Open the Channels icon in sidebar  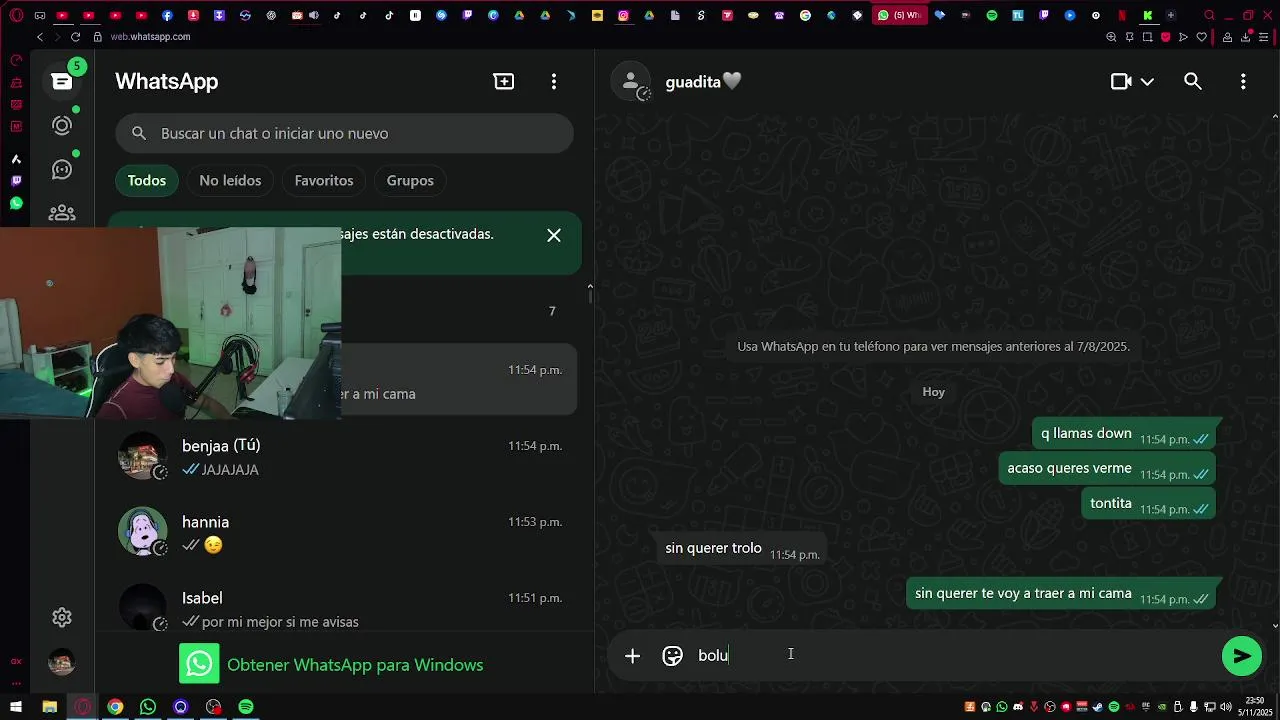[x=62, y=169]
